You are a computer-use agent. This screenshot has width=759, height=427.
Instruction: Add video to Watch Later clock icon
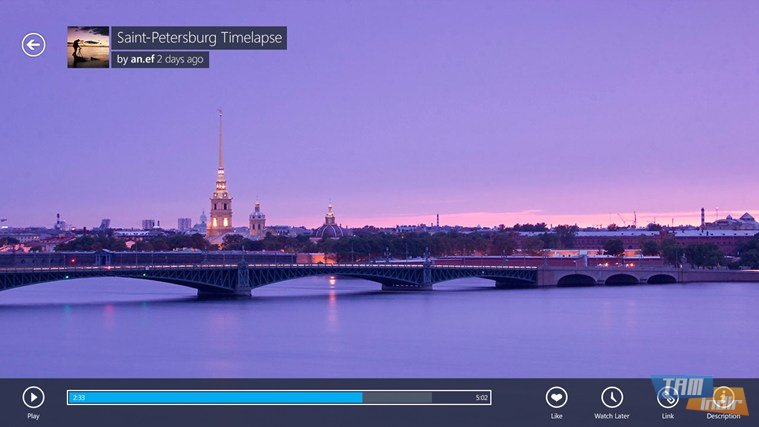click(612, 397)
